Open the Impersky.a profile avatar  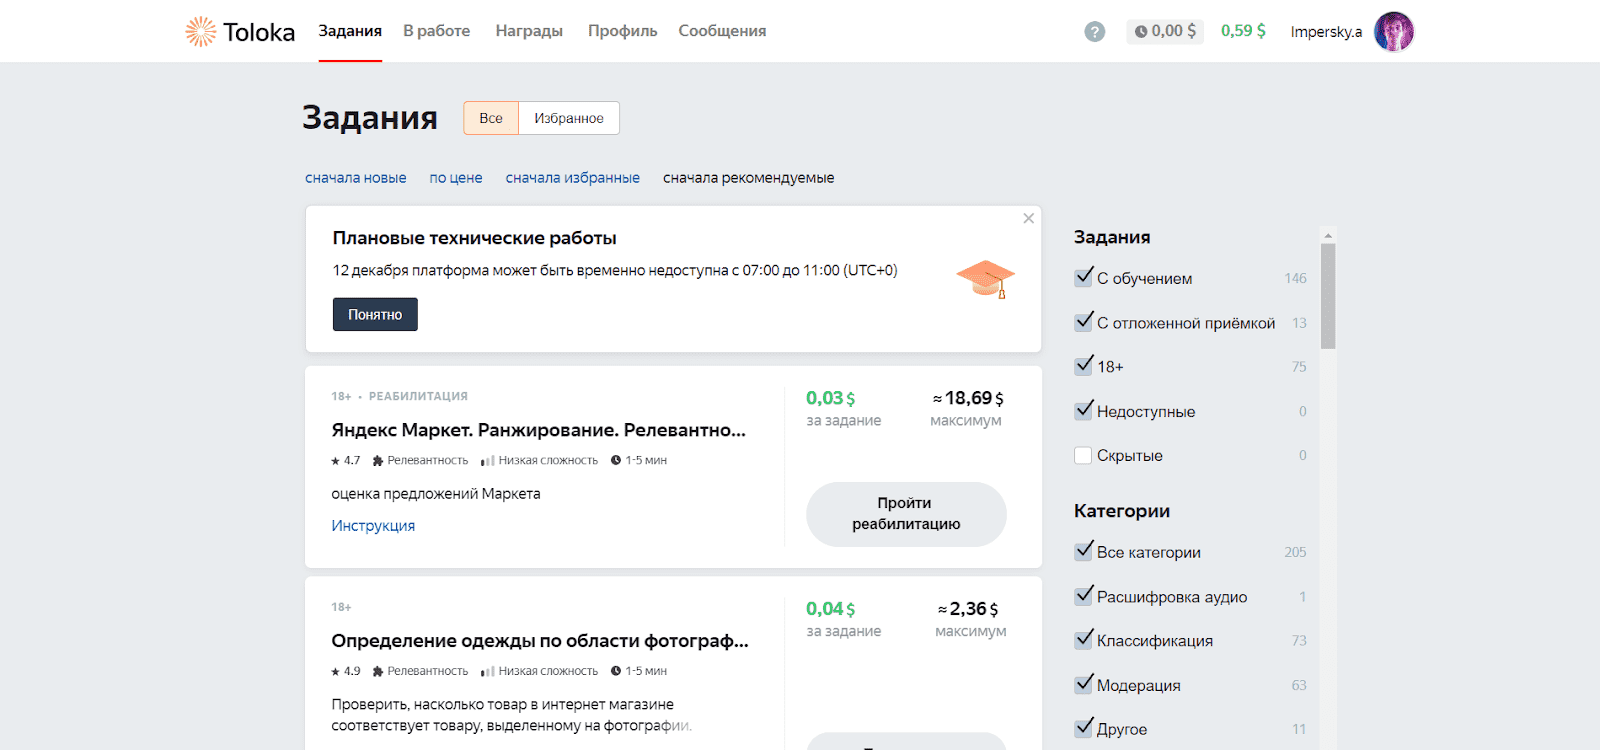pos(1394,32)
